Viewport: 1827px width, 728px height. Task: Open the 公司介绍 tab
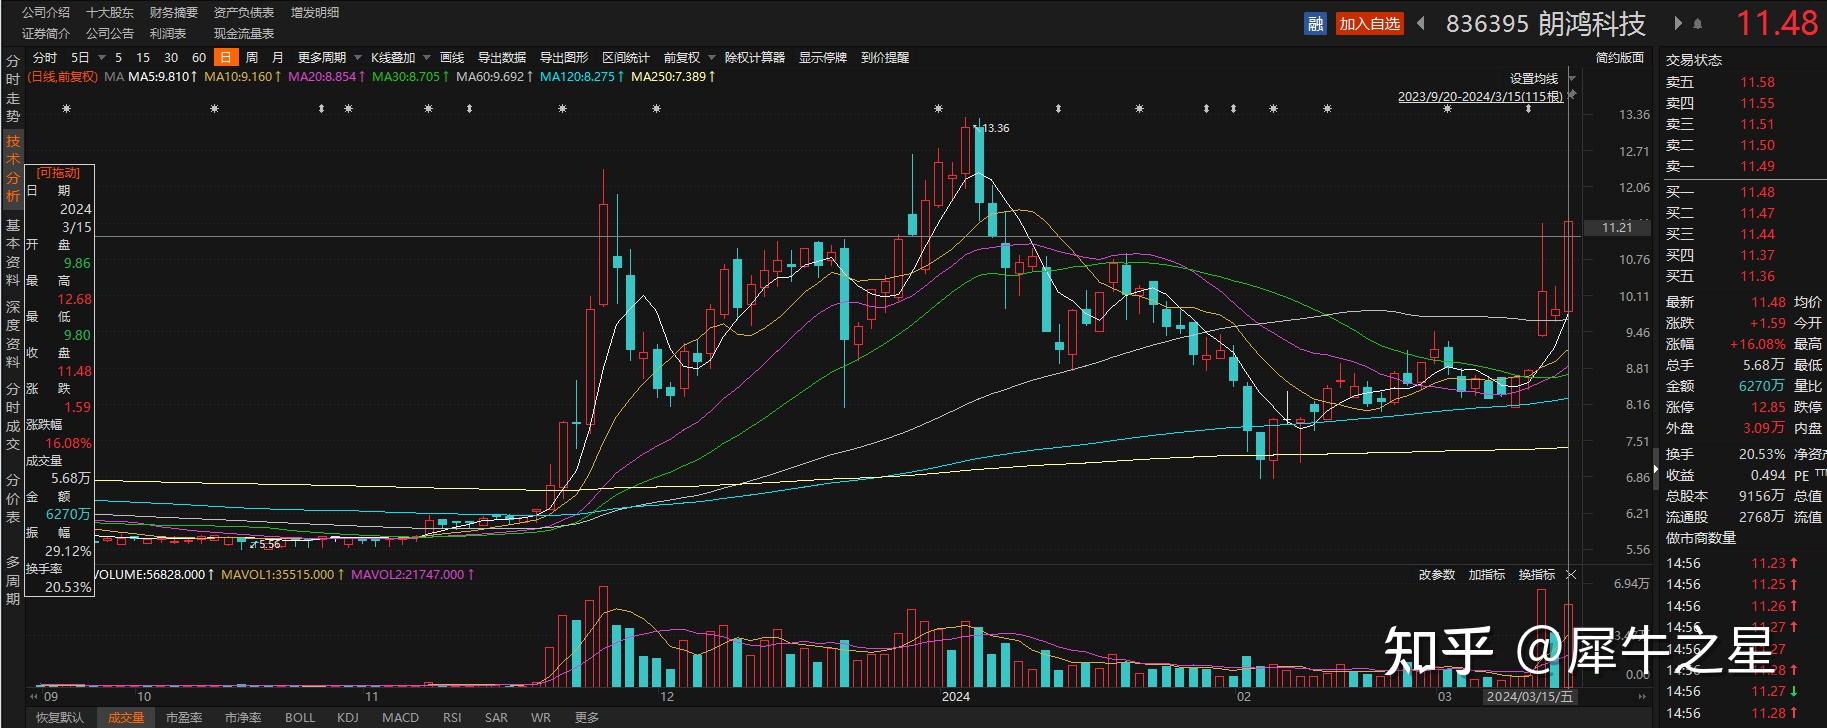[x=46, y=13]
